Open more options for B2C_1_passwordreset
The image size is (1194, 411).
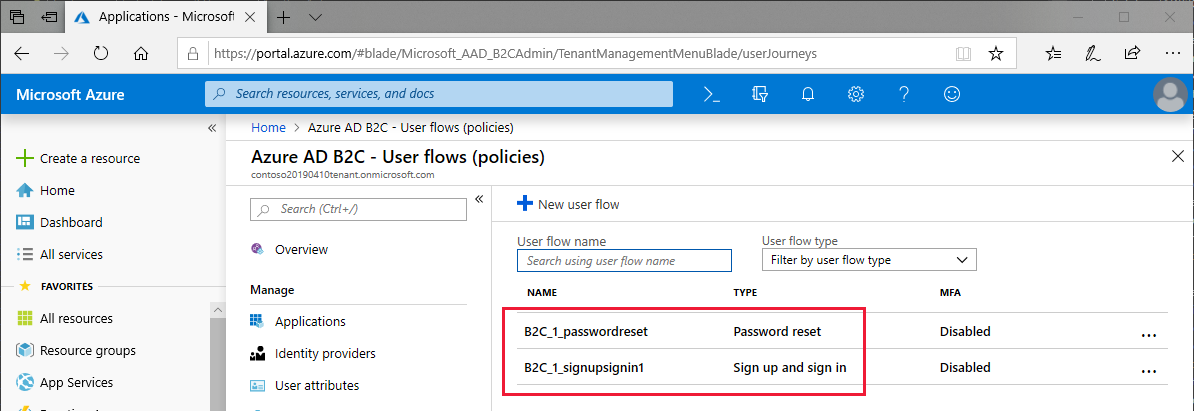(x=1149, y=334)
